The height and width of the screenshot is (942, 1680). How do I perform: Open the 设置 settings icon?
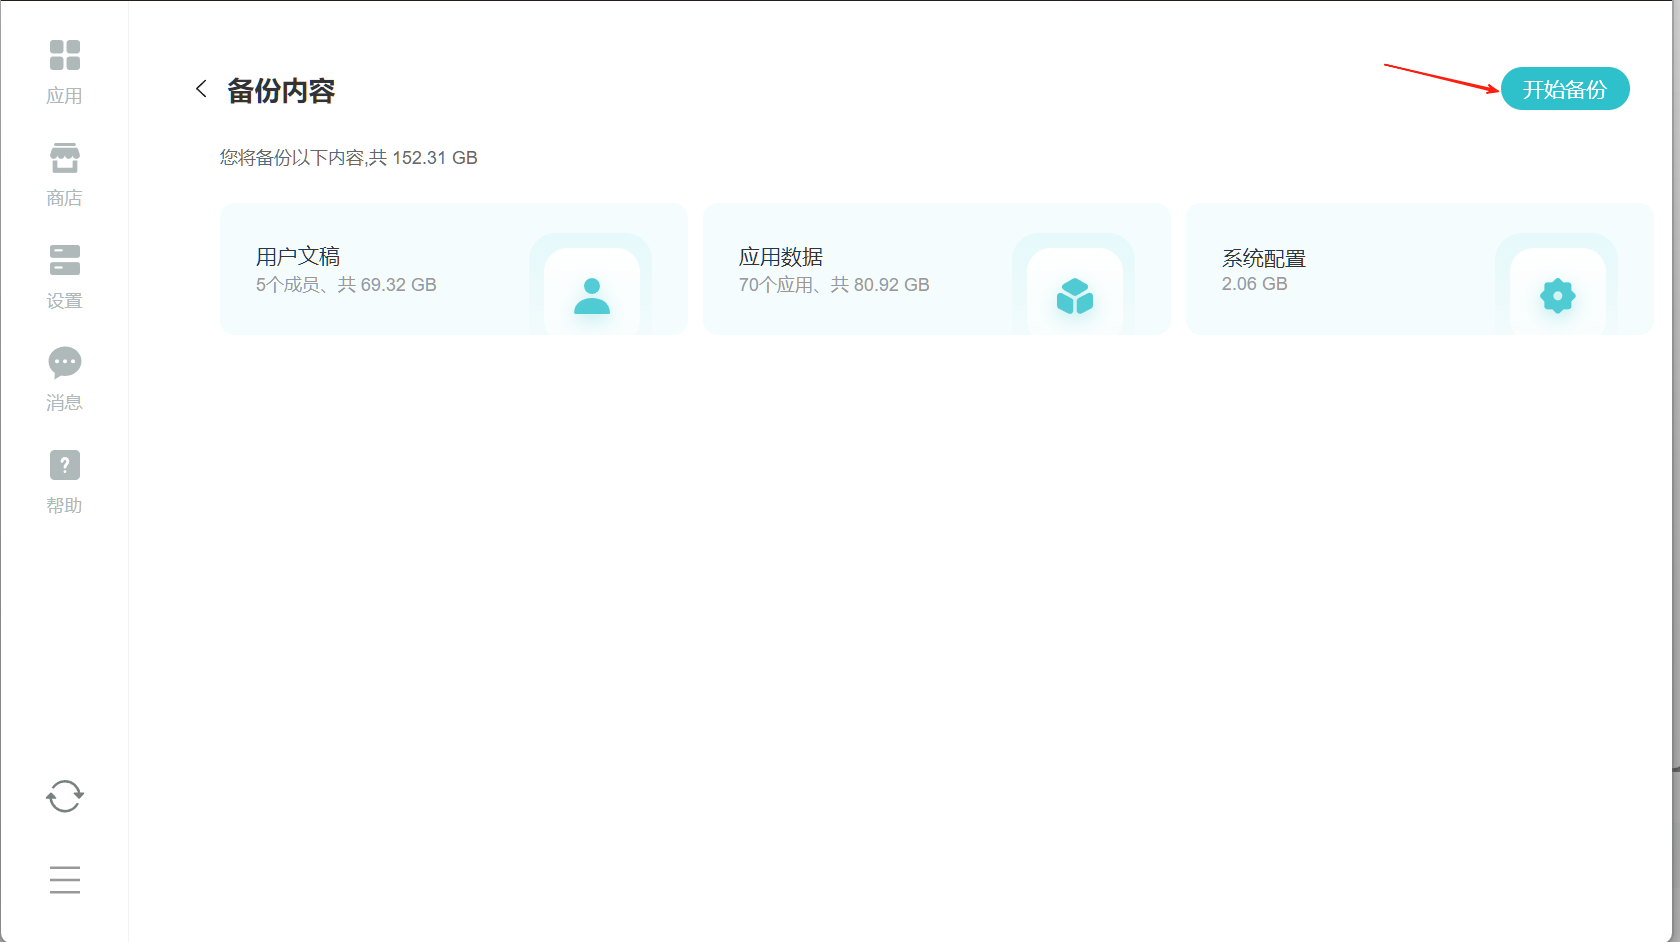click(x=65, y=260)
